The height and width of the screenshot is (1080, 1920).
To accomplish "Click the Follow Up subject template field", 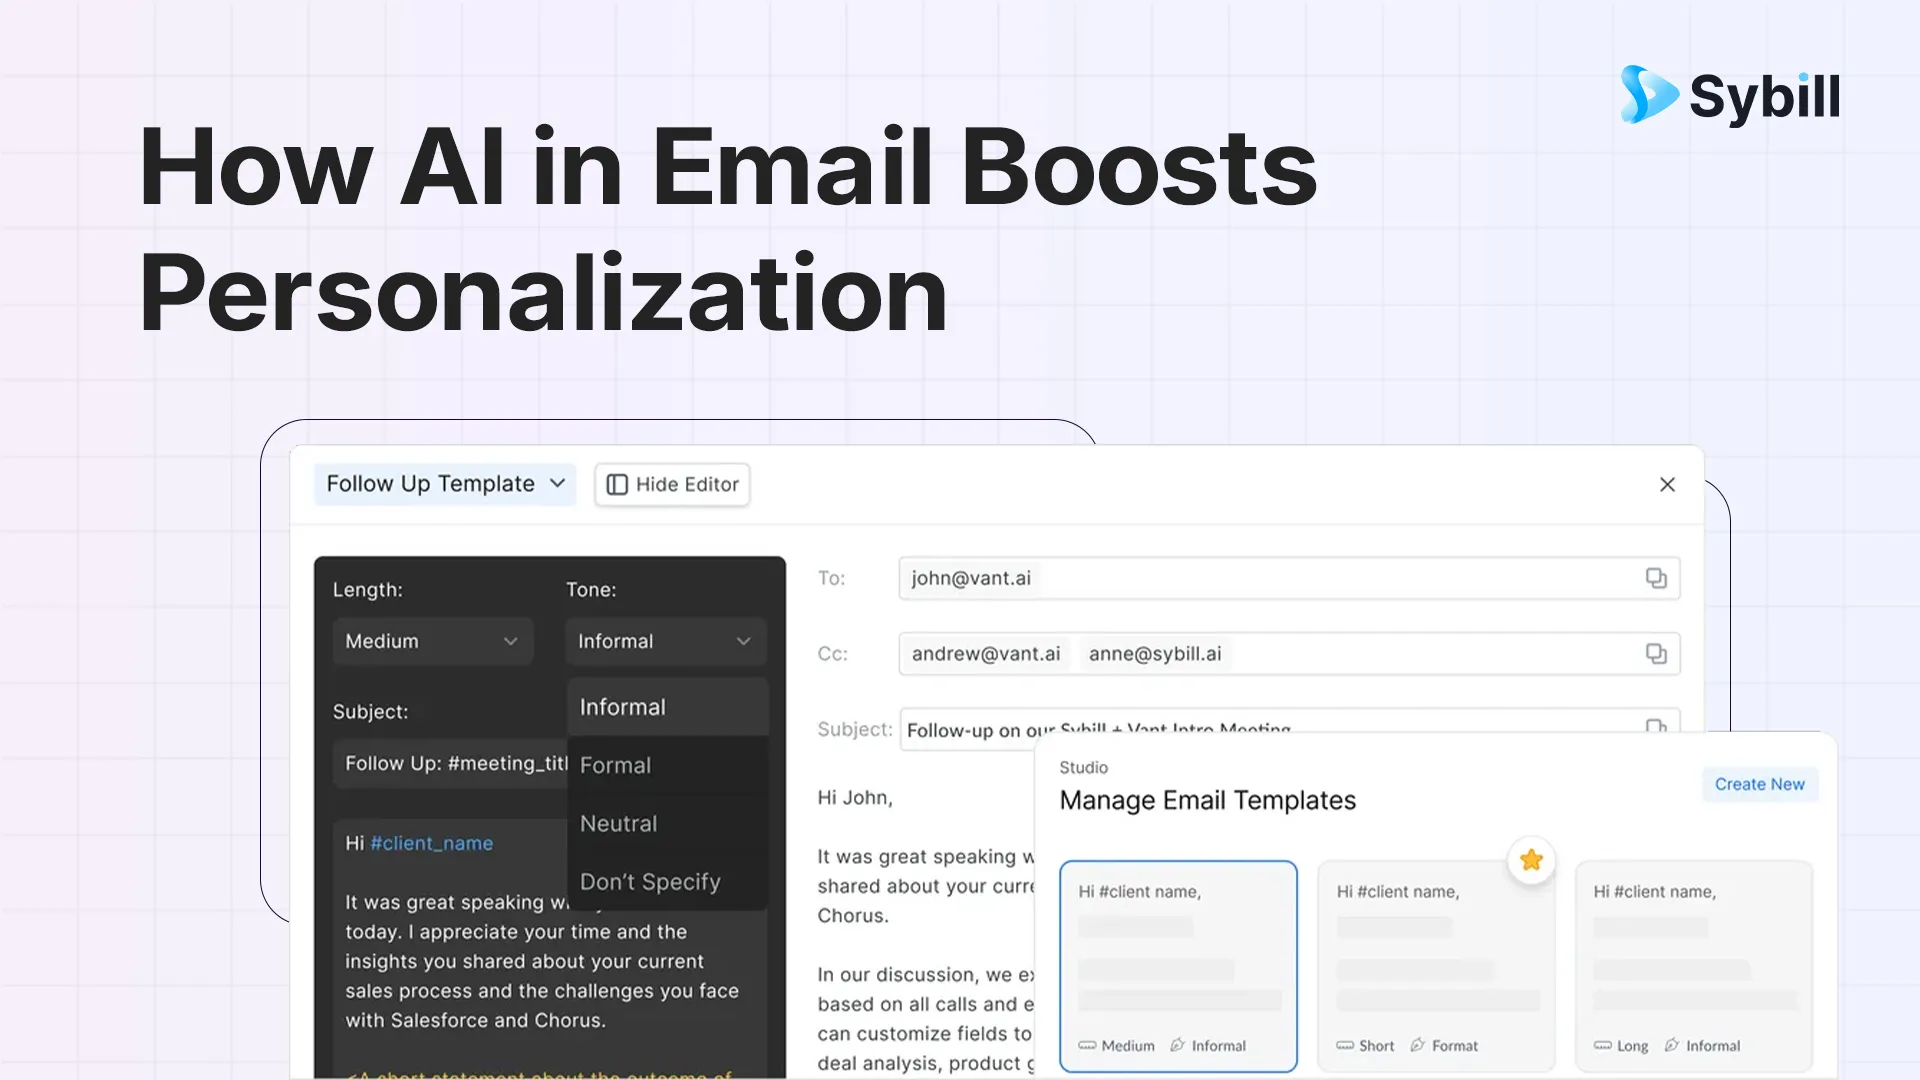I will [x=450, y=764].
